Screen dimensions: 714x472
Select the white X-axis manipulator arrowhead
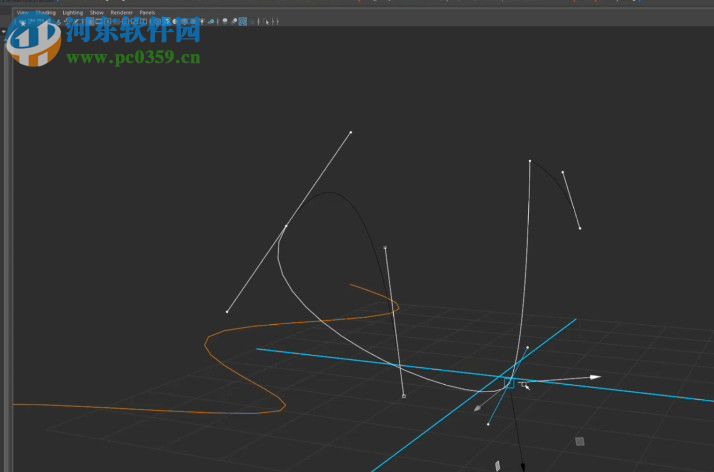[x=596, y=377]
